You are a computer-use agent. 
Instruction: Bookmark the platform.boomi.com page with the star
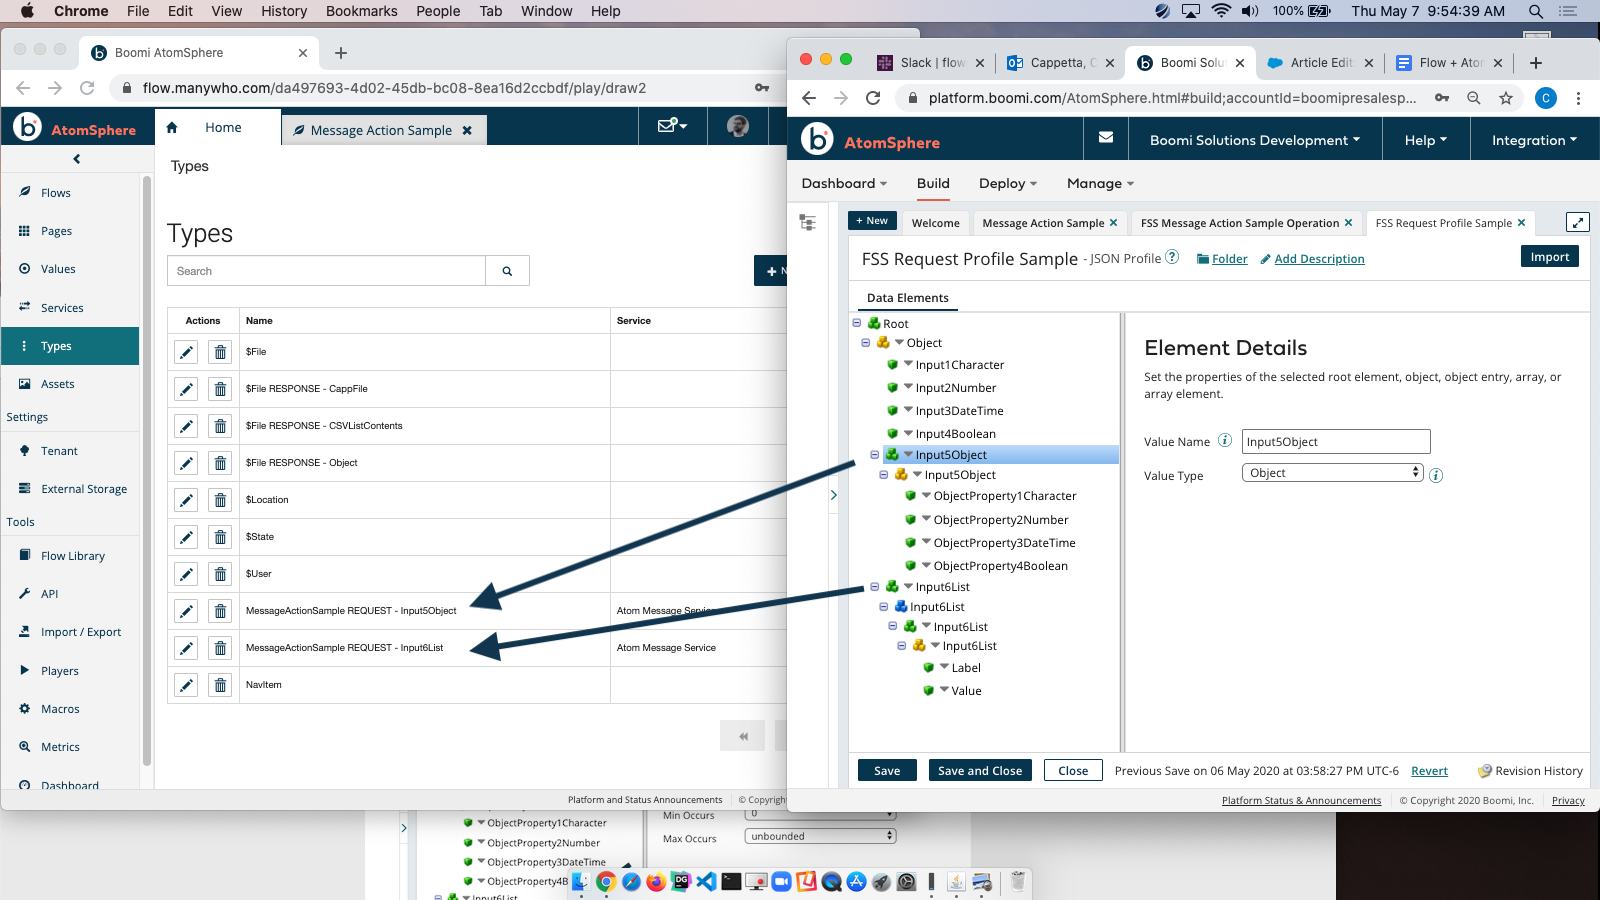coord(1506,98)
